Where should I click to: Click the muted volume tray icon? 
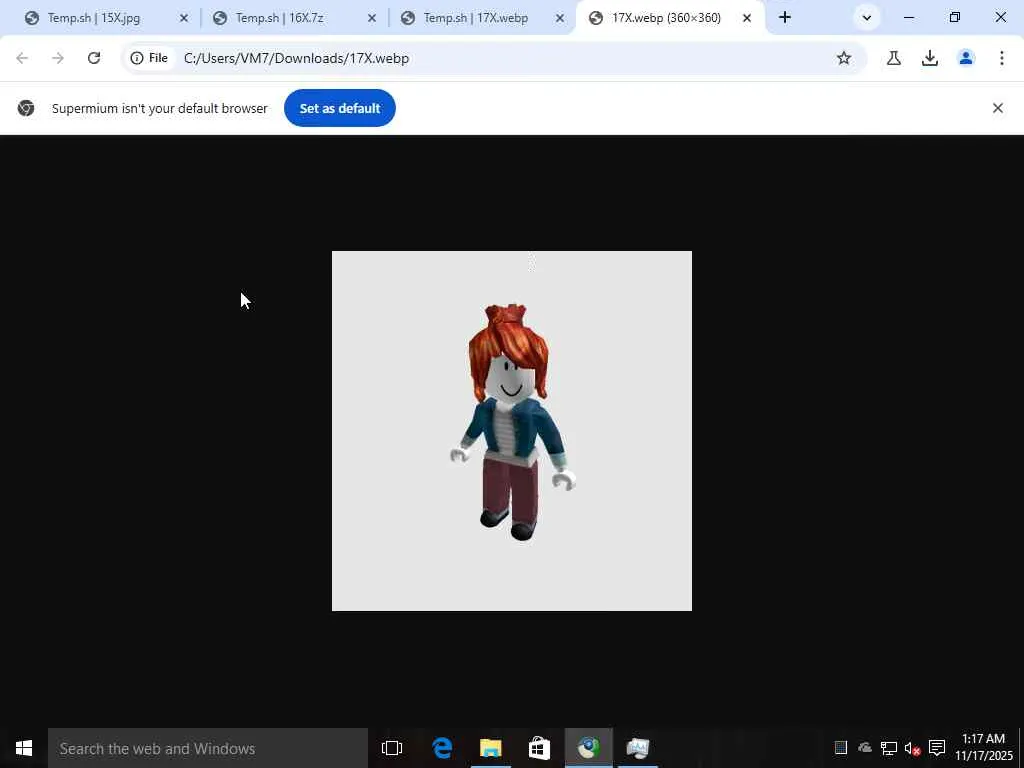click(x=912, y=748)
